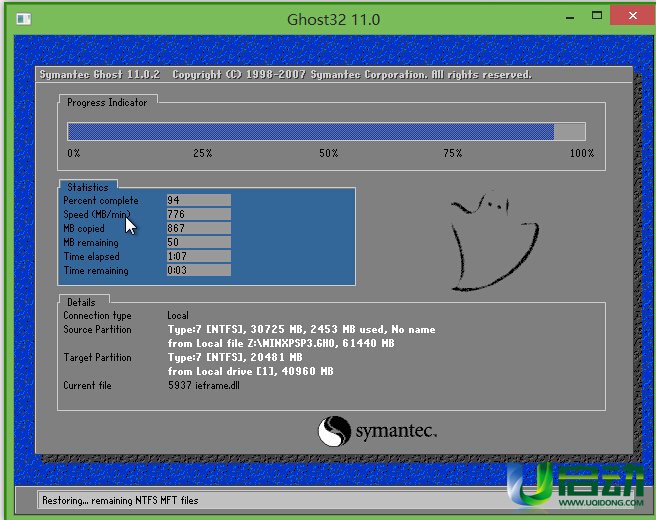Screen dimensions: 656x520
Task: Click the Symantec yin-yang logo icon
Action: point(334,431)
